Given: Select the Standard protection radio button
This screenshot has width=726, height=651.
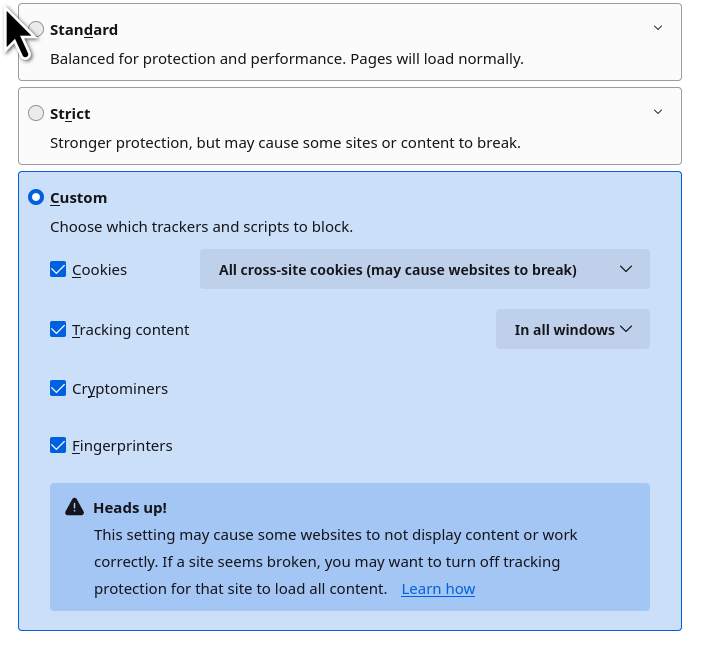Looking at the screenshot, I should tap(37, 30).
